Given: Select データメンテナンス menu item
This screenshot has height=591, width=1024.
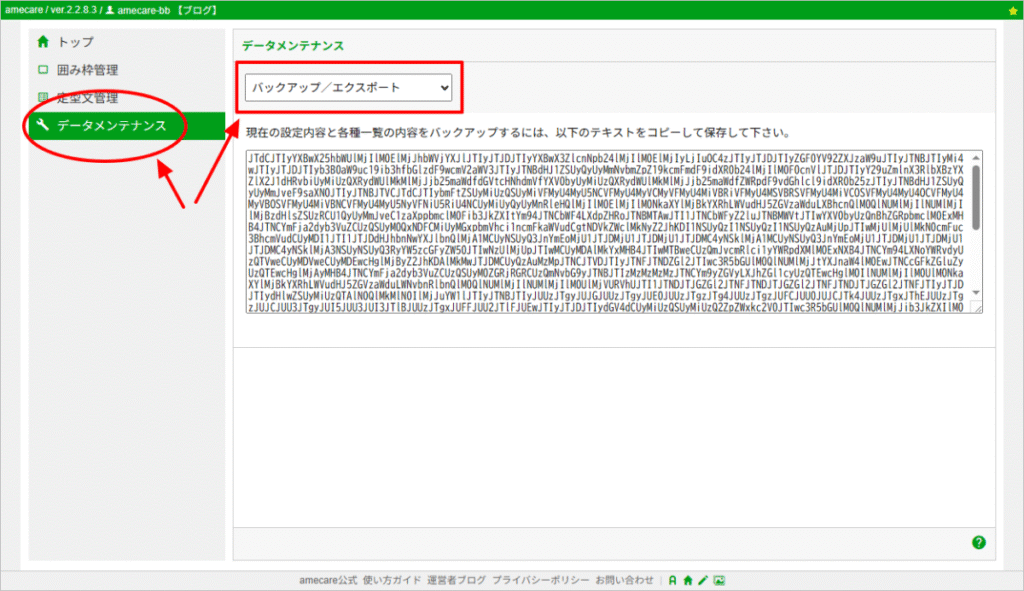Looking at the screenshot, I should [110, 125].
